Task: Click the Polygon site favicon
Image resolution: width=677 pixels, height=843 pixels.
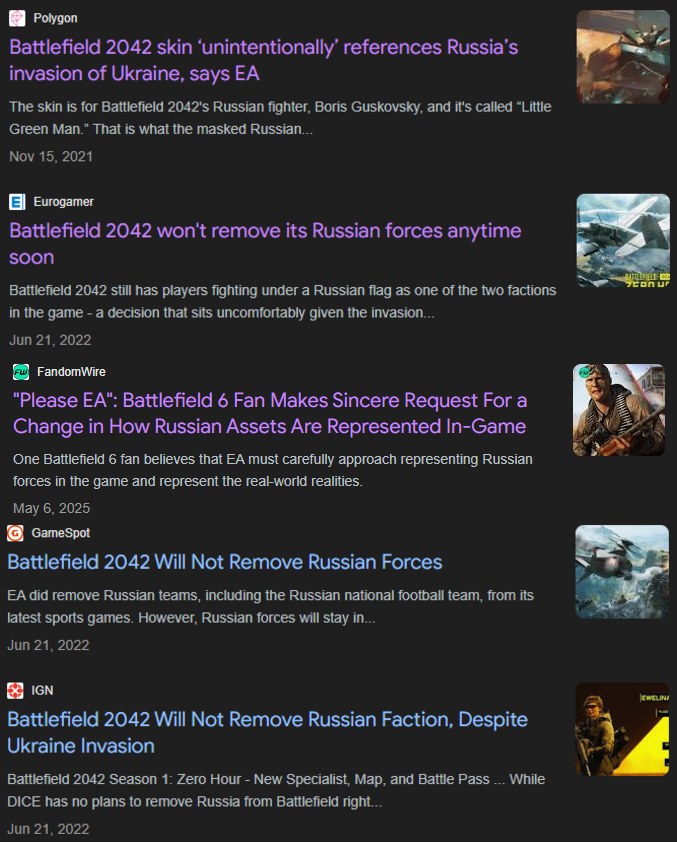Action: tap(17, 18)
